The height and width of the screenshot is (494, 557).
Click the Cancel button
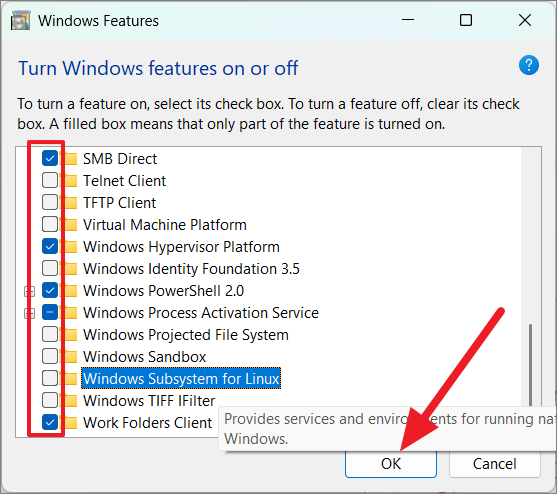494,464
